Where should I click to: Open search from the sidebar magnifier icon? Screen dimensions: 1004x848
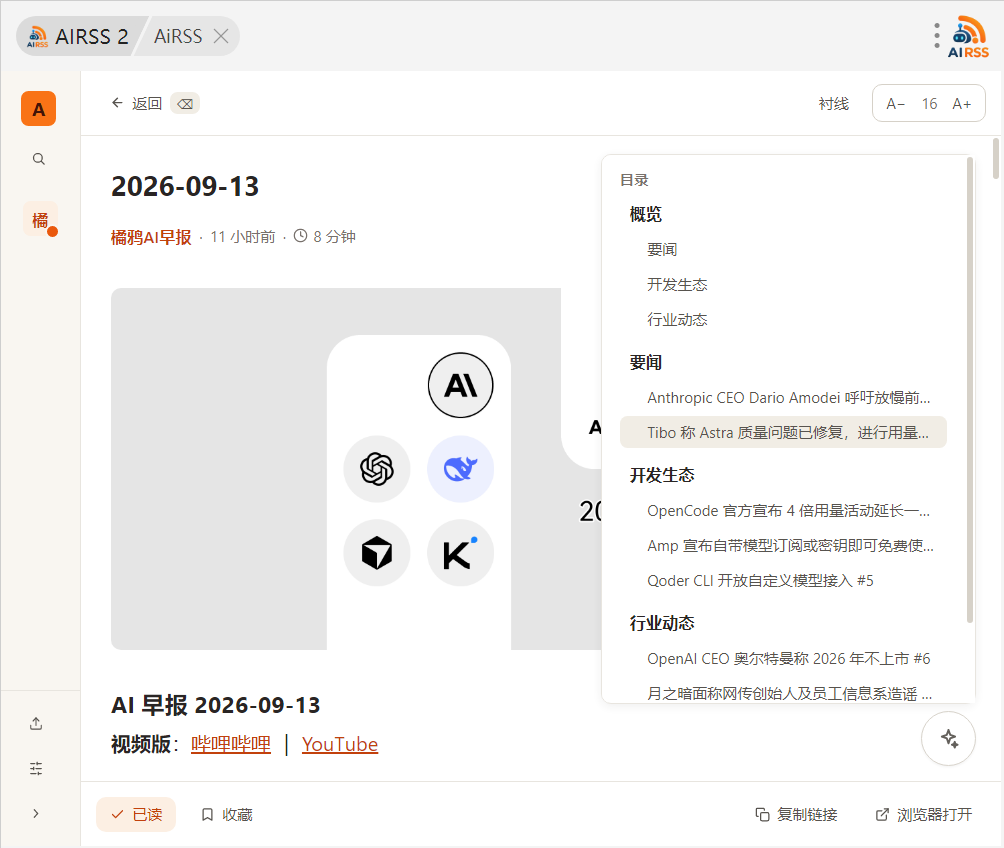[x=38, y=159]
